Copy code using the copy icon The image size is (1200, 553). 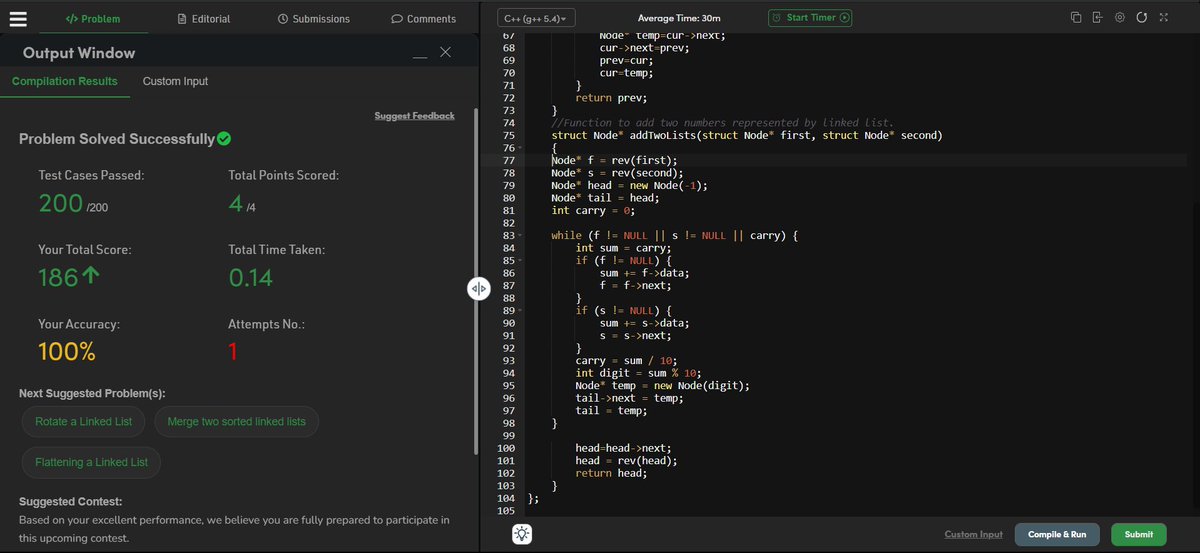click(x=1076, y=17)
